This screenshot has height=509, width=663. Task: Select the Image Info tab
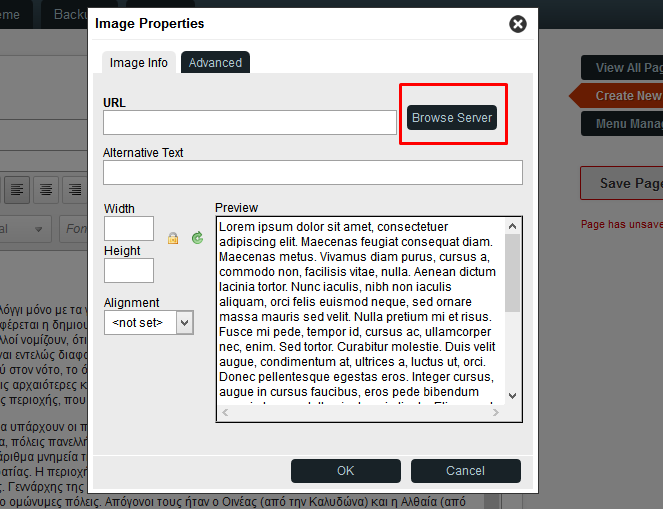[x=139, y=63]
